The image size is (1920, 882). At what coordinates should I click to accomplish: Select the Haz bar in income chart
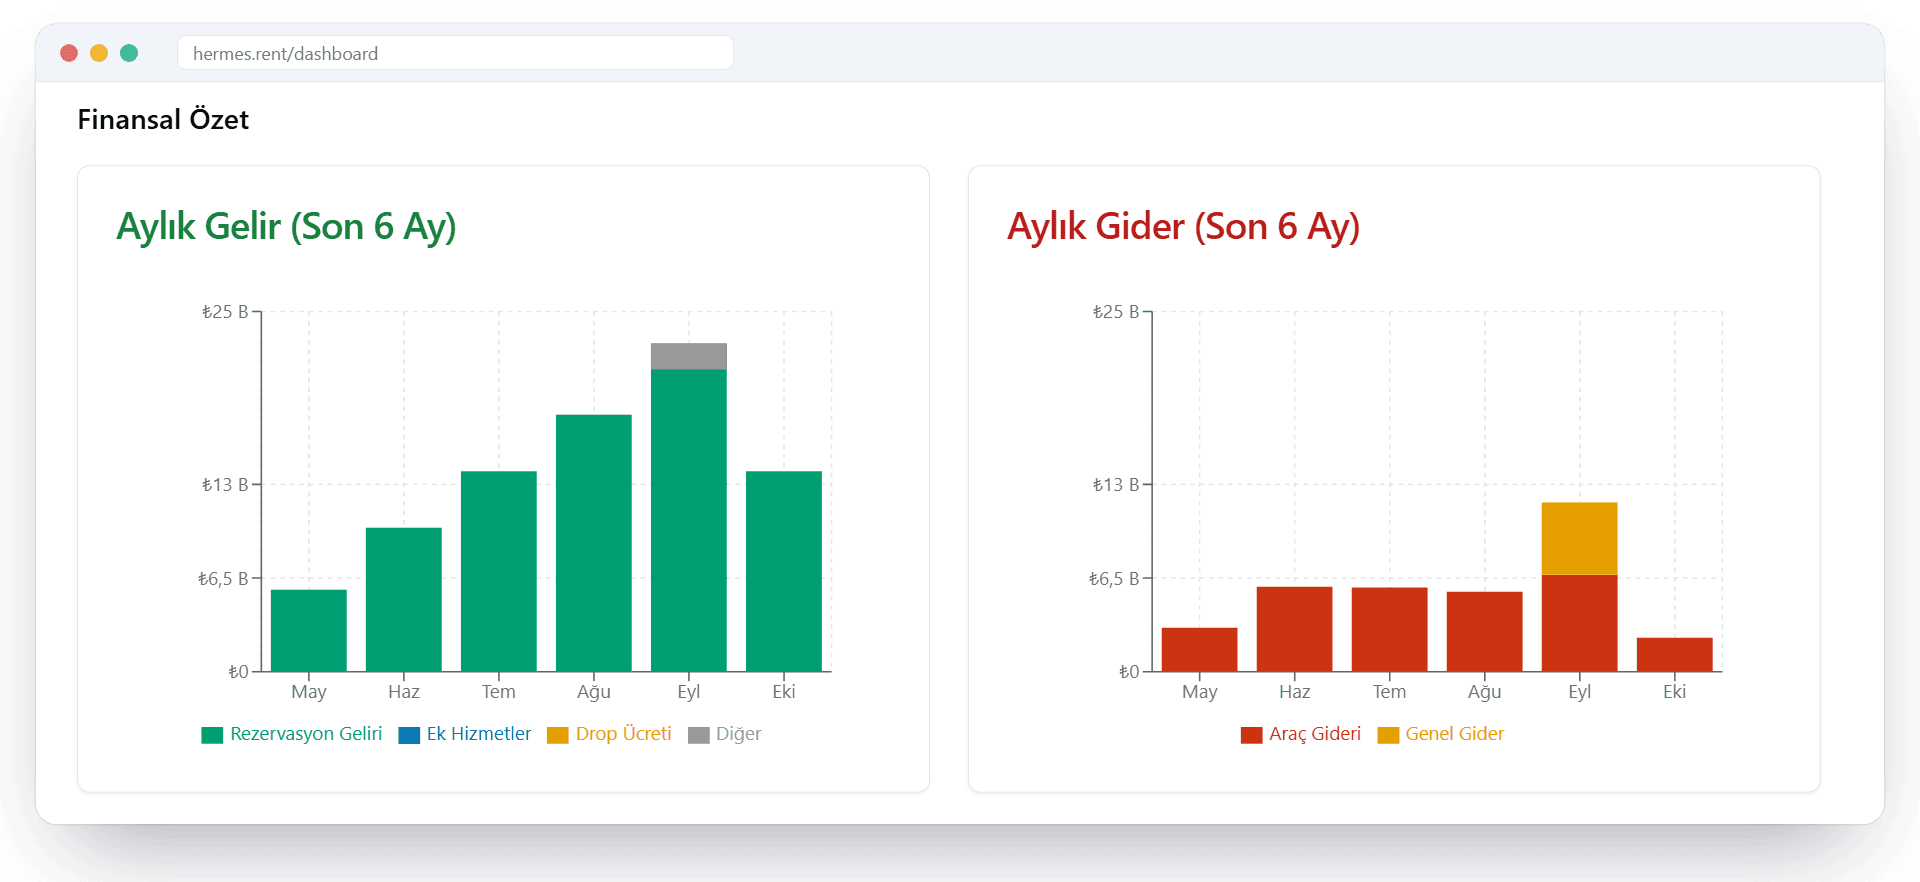tap(404, 600)
